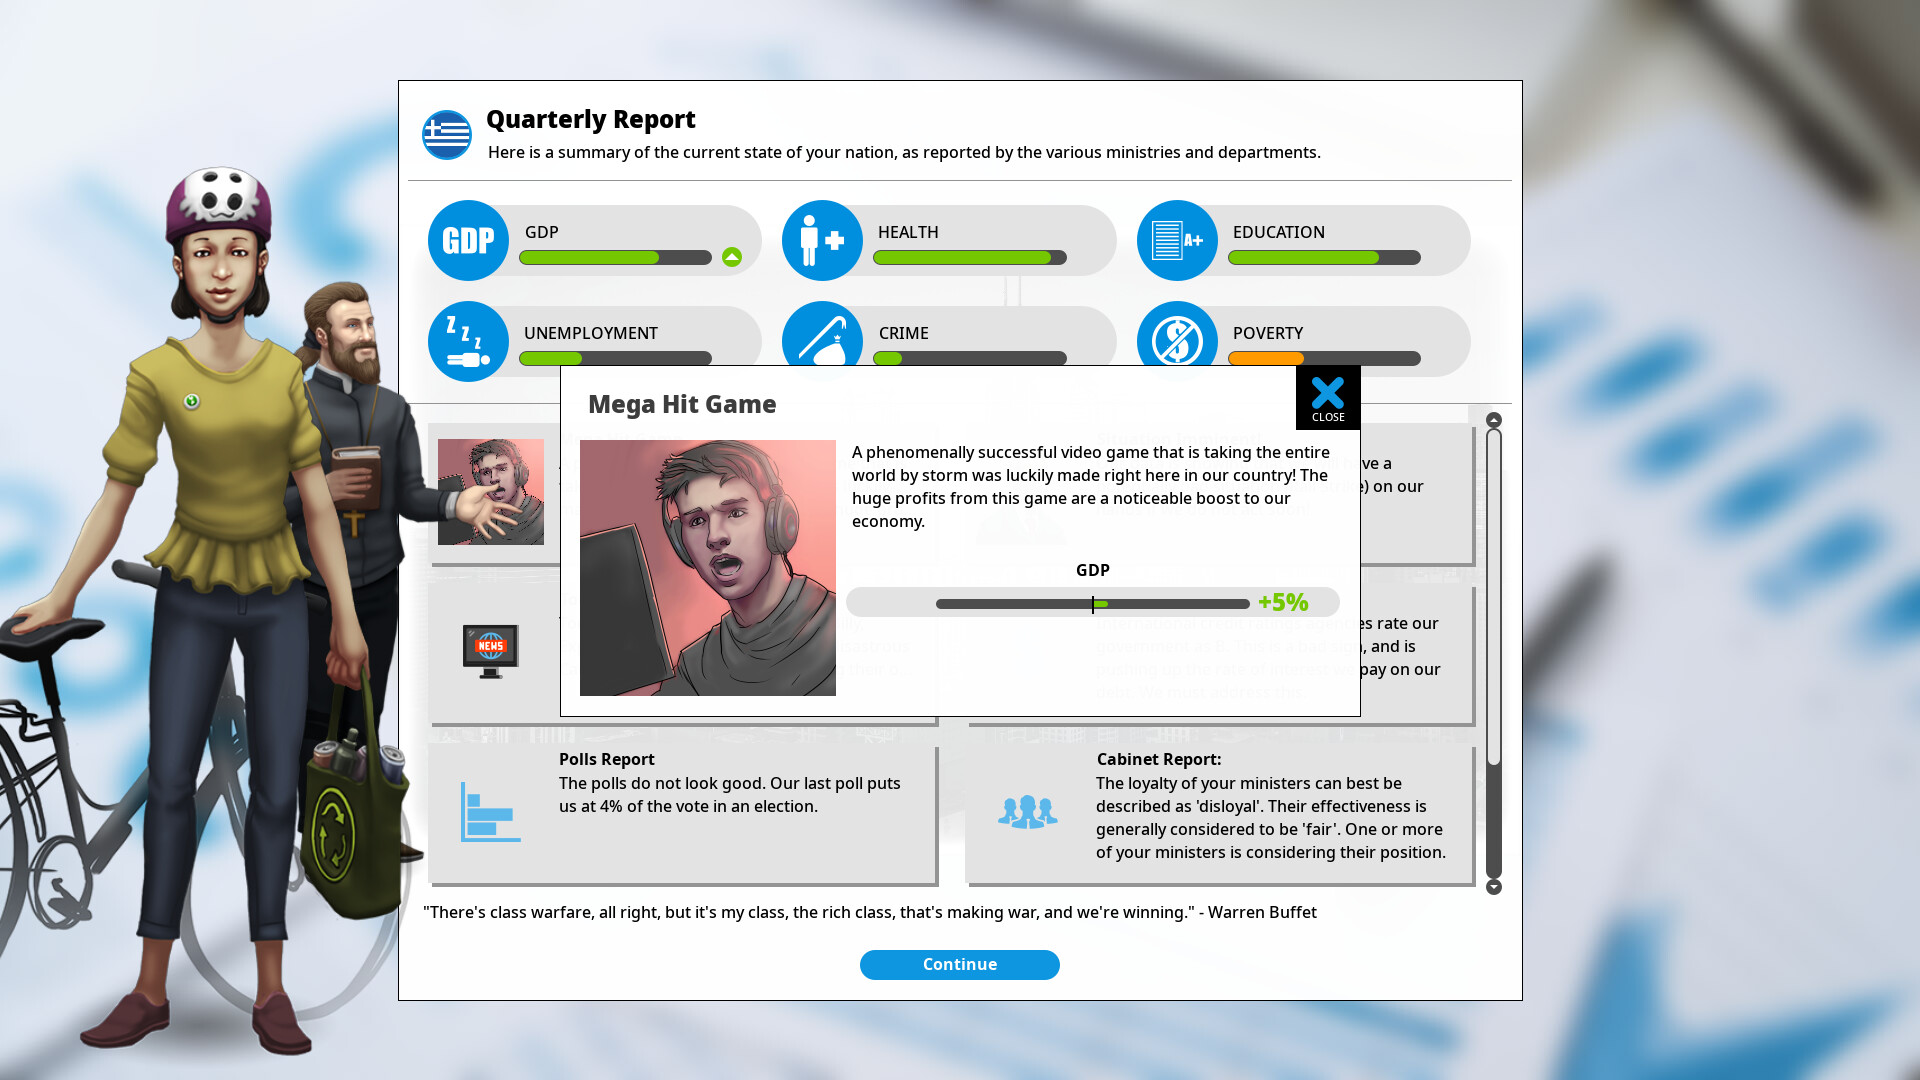Select the Health ministry icon
Image resolution: width=1920 pixels, height=1080 pixels.
pyautogui.click(x=822, y=240)
